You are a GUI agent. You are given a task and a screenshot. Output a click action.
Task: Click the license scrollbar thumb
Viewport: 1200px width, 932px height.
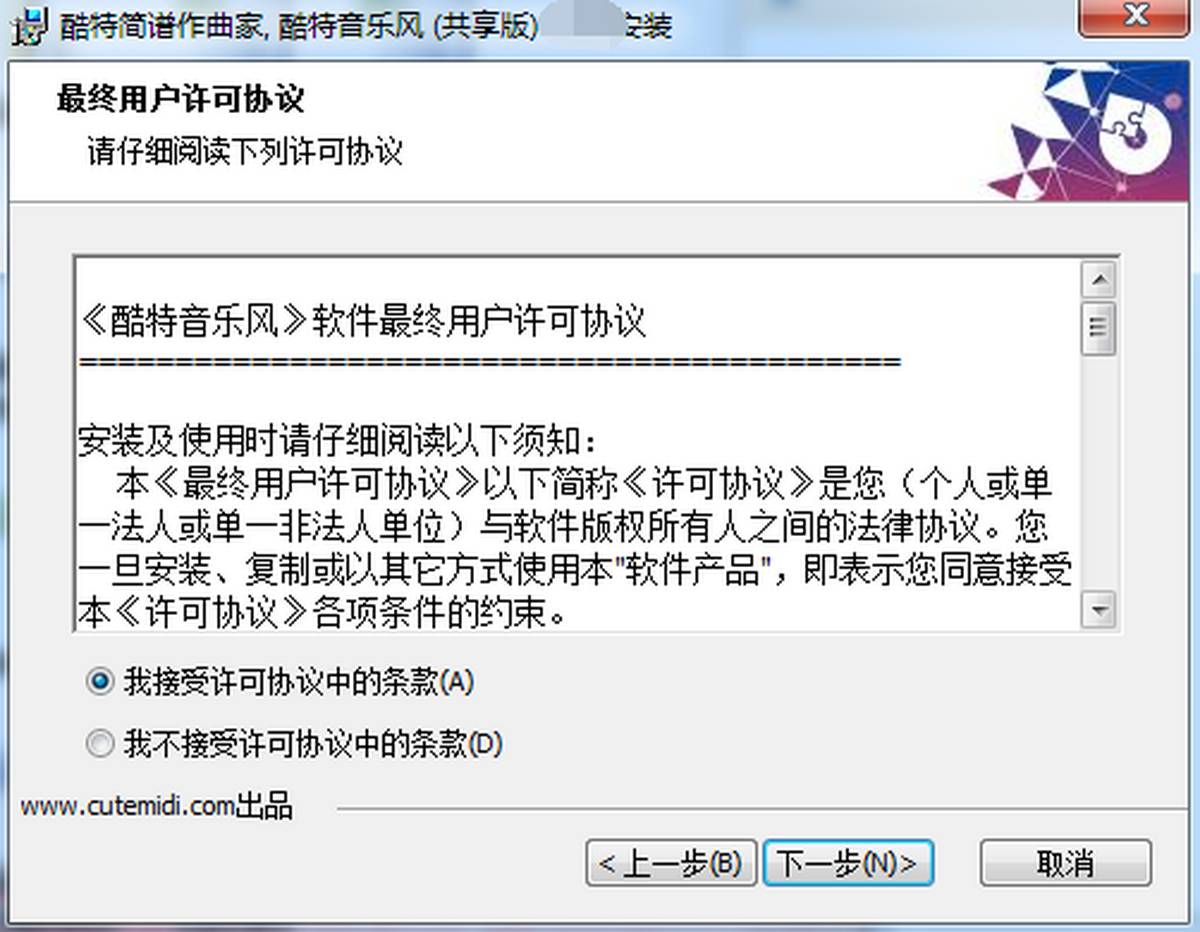[x=1100, y=326]
